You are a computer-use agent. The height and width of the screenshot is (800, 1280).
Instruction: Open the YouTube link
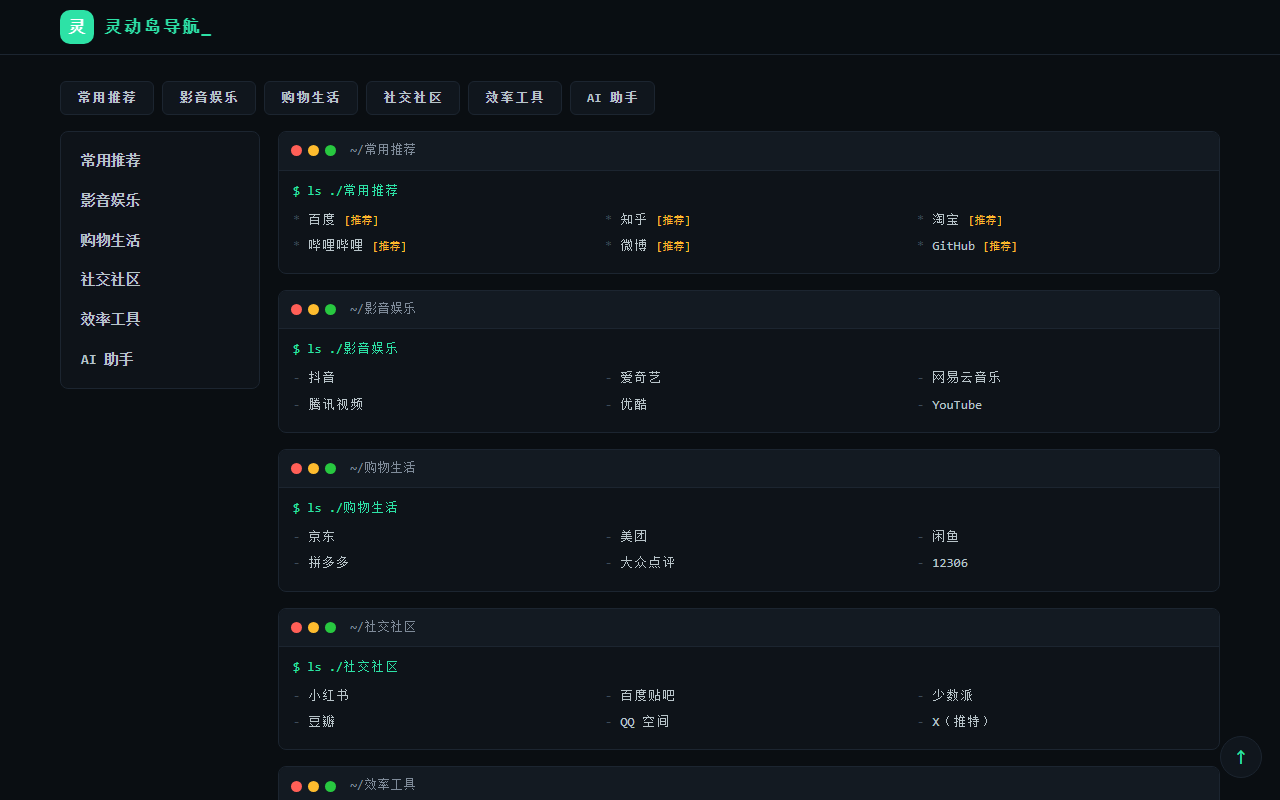coord(957,405)
